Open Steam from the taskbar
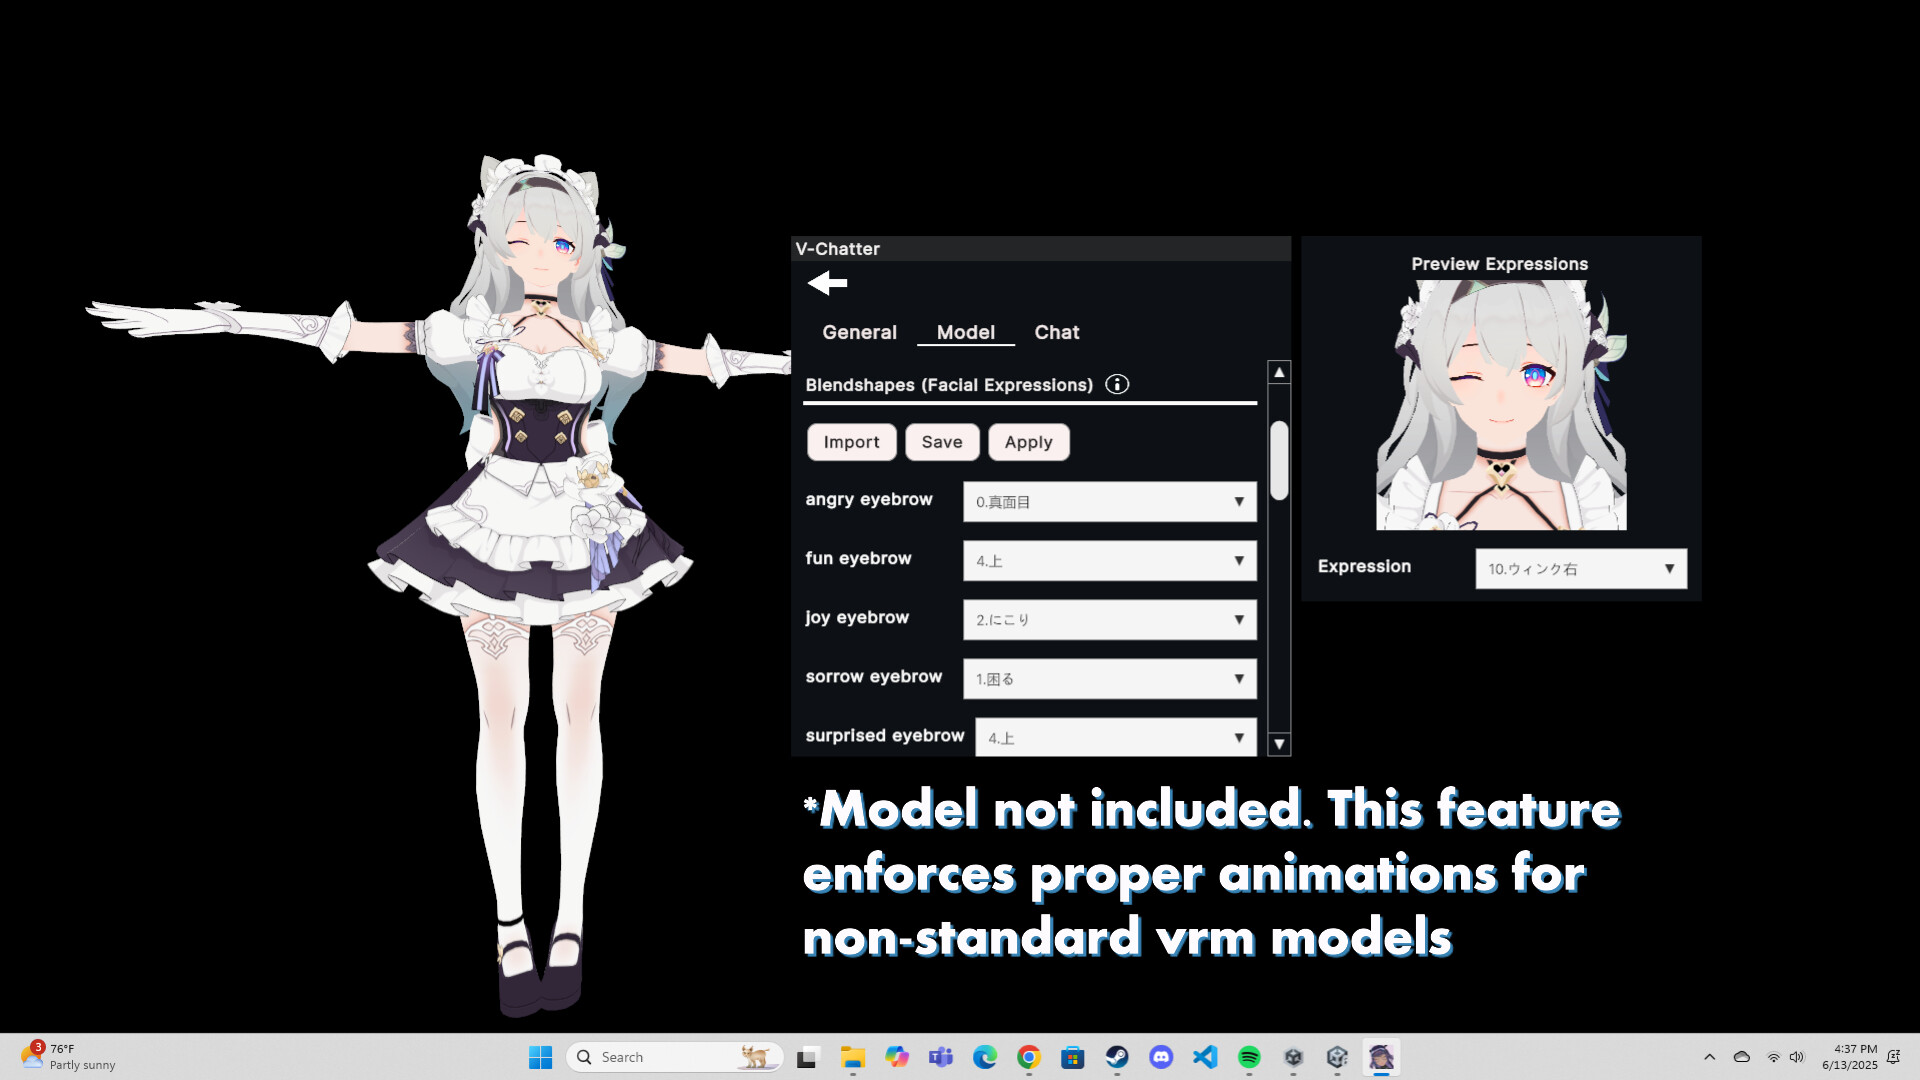 (x=1117, y=1057)
